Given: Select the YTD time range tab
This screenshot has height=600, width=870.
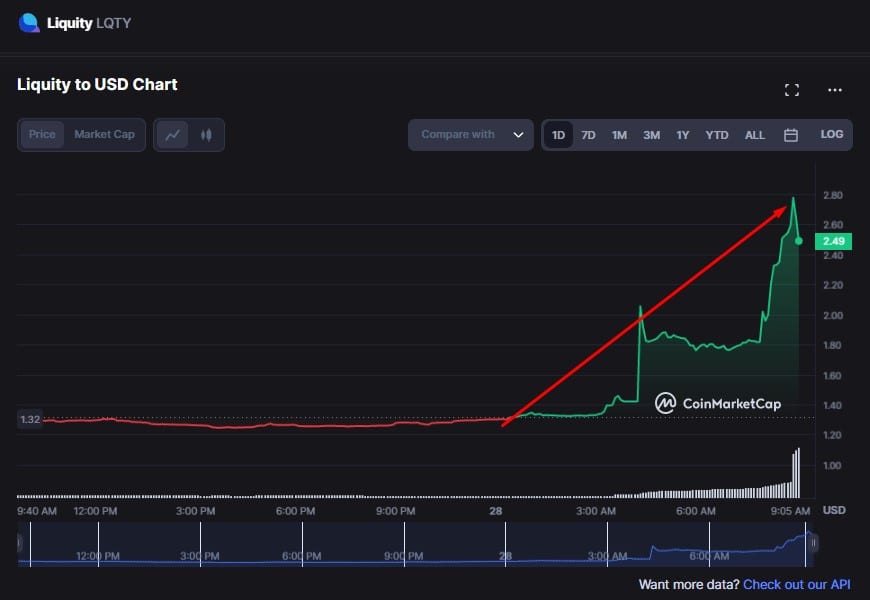Looking at the screenshot, I should point(716,135).
